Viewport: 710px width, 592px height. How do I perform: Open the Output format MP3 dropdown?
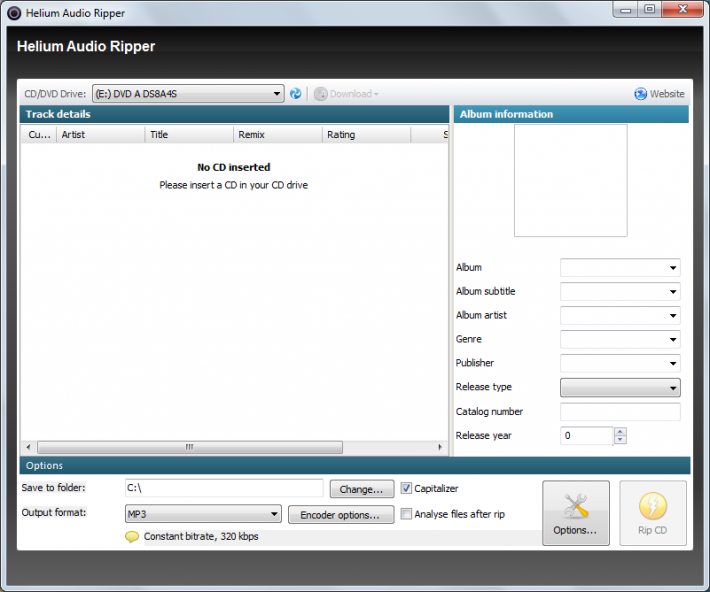pos(203,514)
